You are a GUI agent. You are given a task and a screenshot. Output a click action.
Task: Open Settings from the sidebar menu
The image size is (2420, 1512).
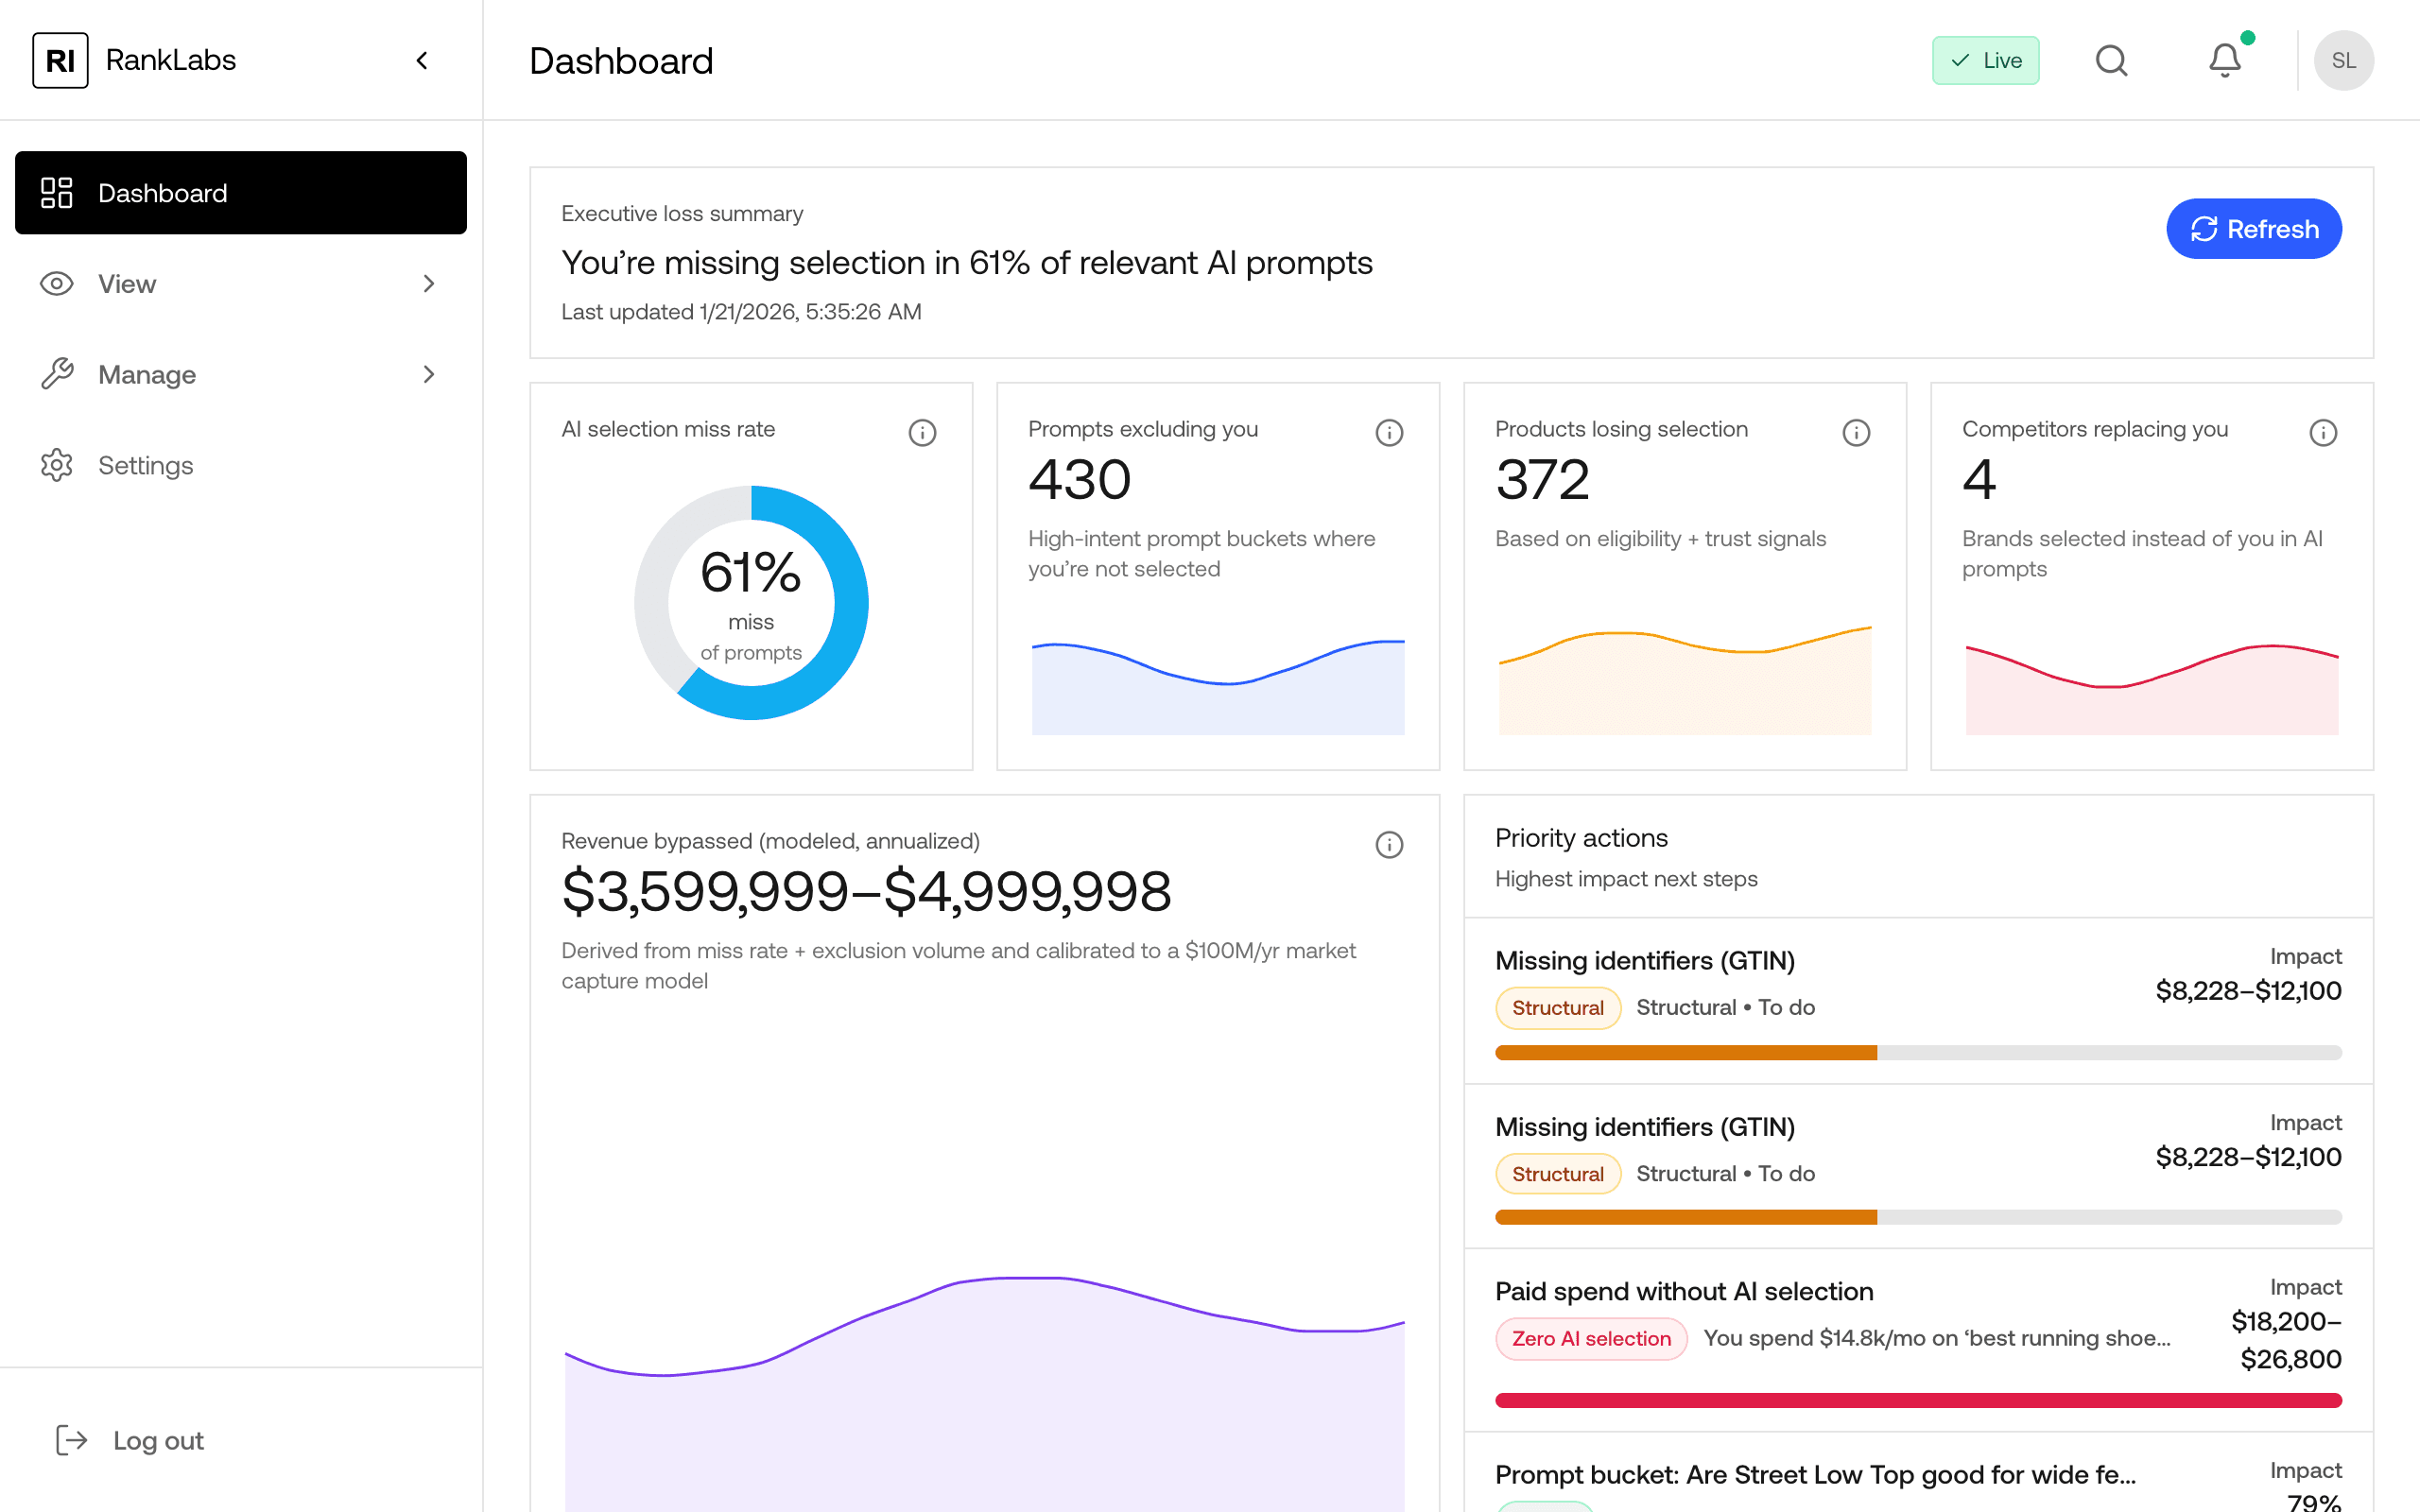click(145, 465)
